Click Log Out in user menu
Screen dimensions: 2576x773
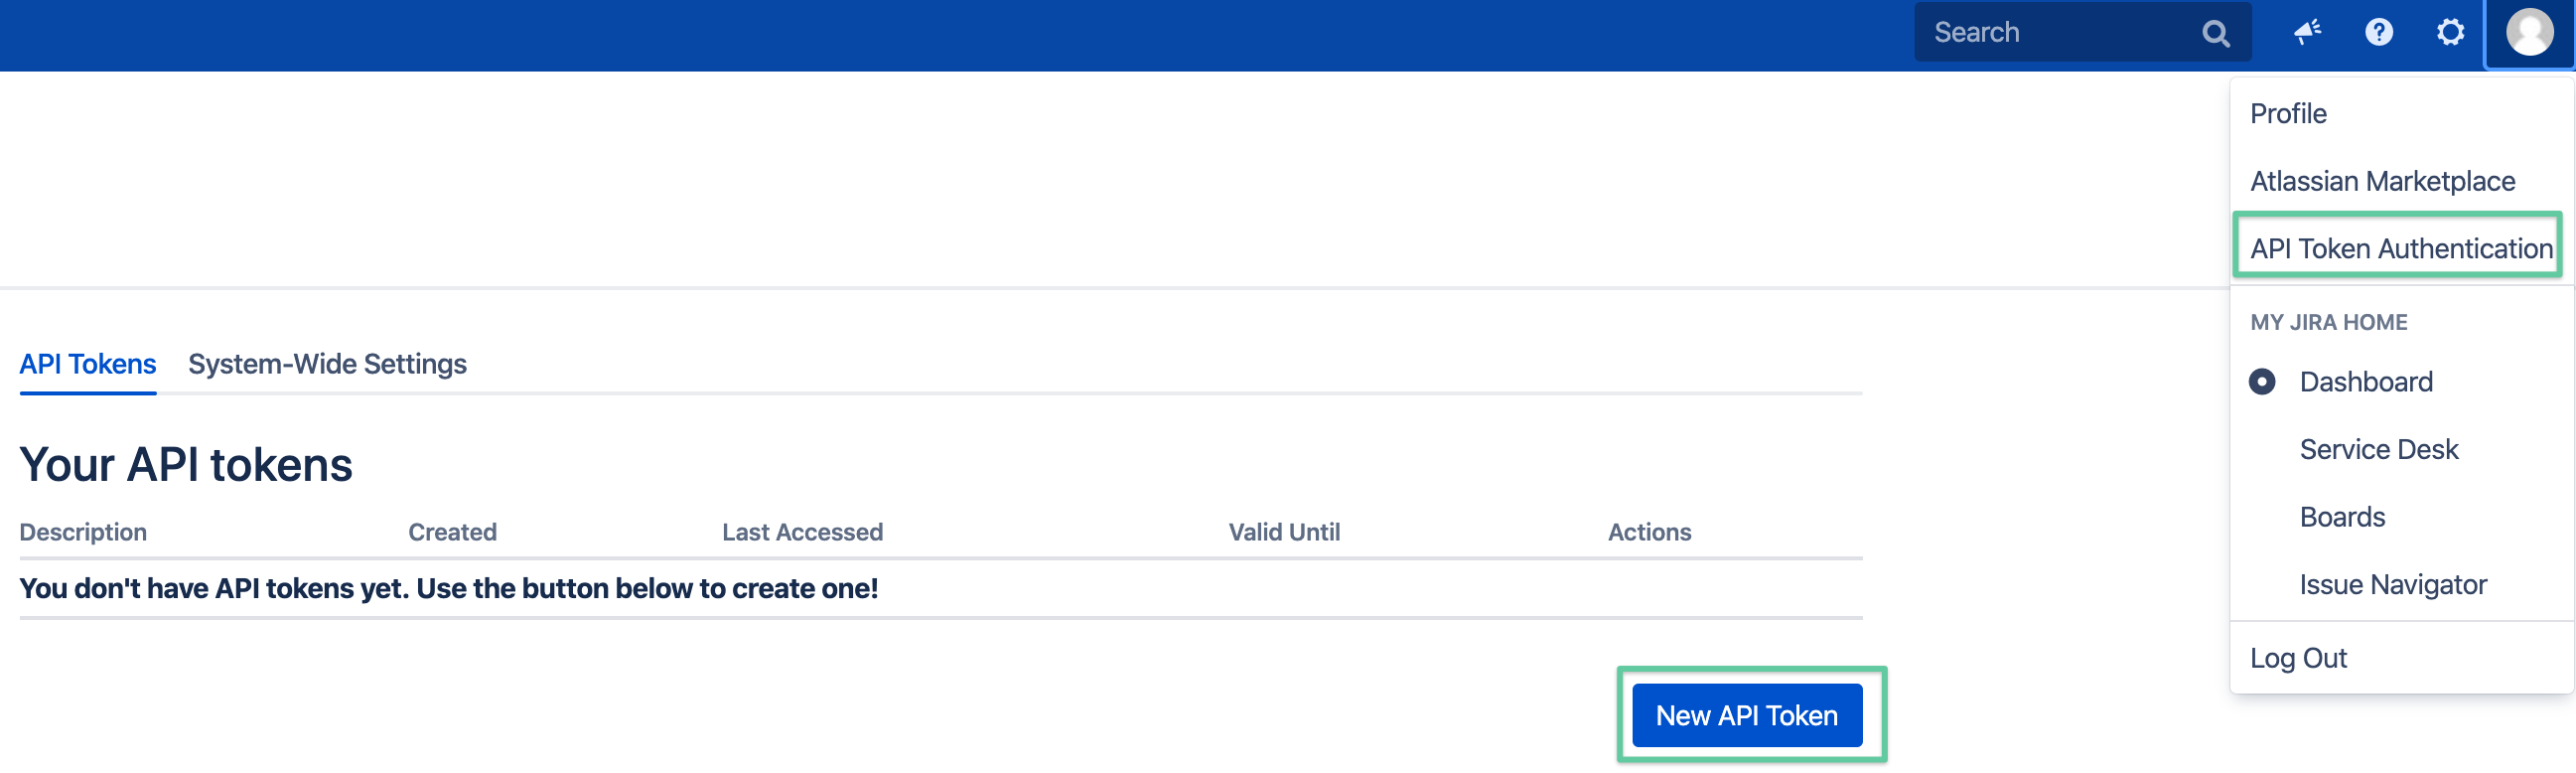click(2298, 659)
